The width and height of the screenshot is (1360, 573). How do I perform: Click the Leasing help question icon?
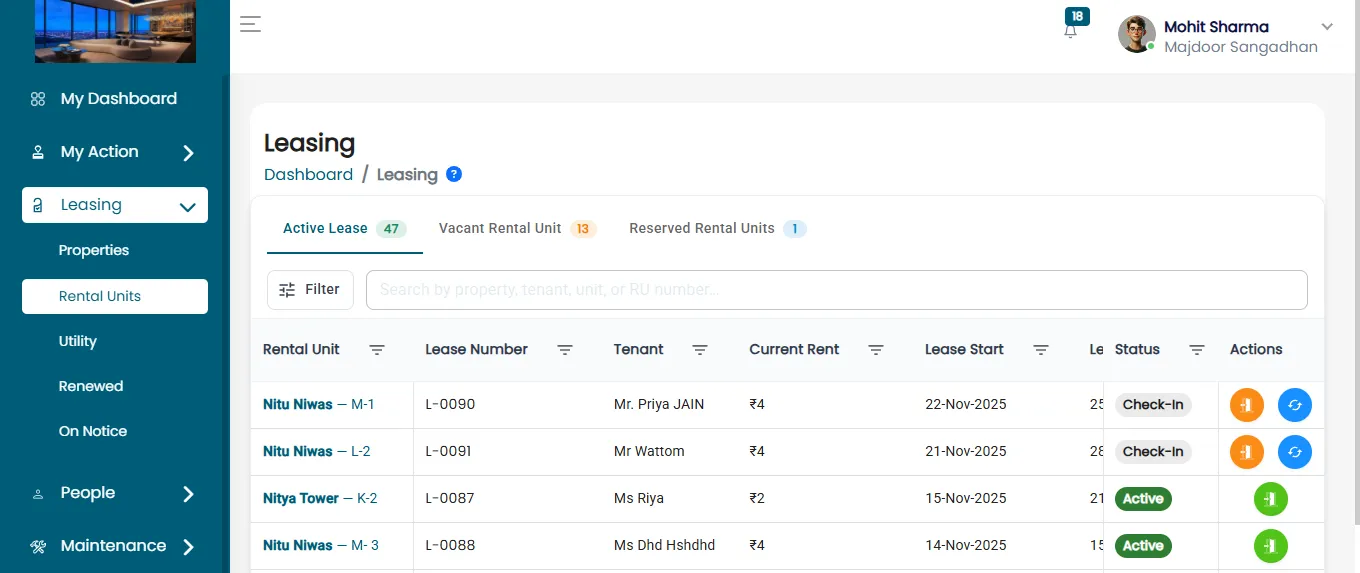point(454,174)
